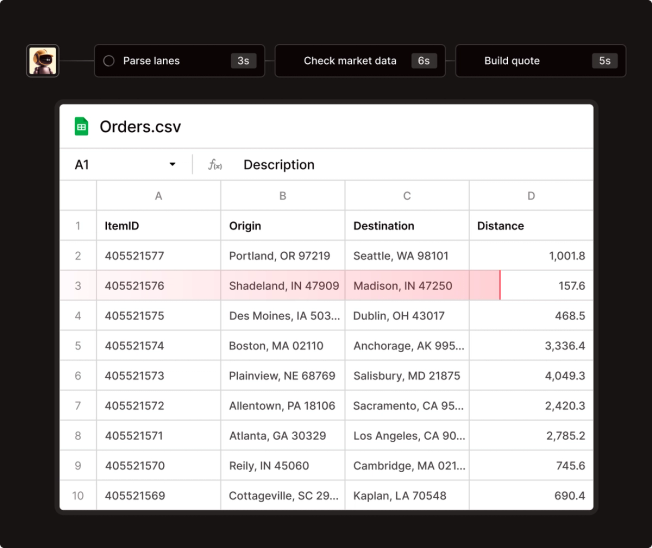
Task: Click cell Los Angeles, CA 90...
Action: 407,436
